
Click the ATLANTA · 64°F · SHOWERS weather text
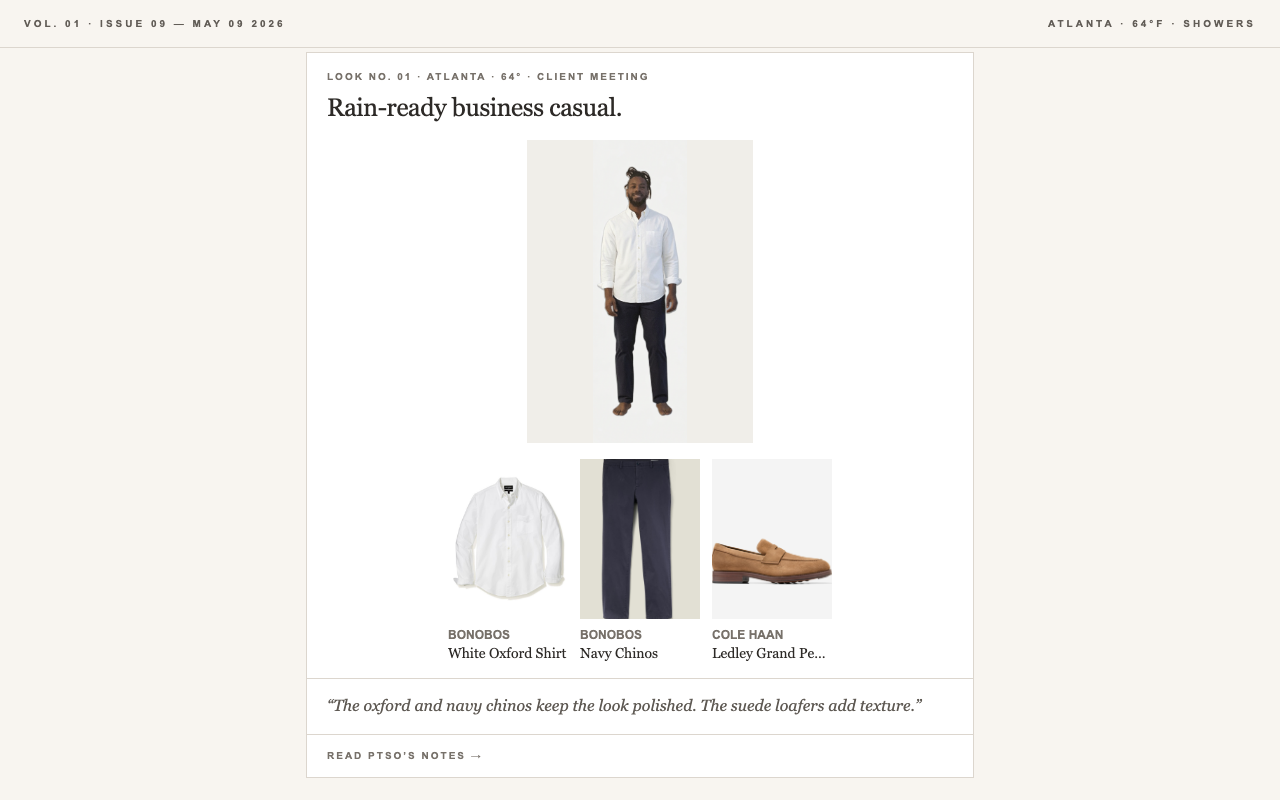click(1151, 24)
